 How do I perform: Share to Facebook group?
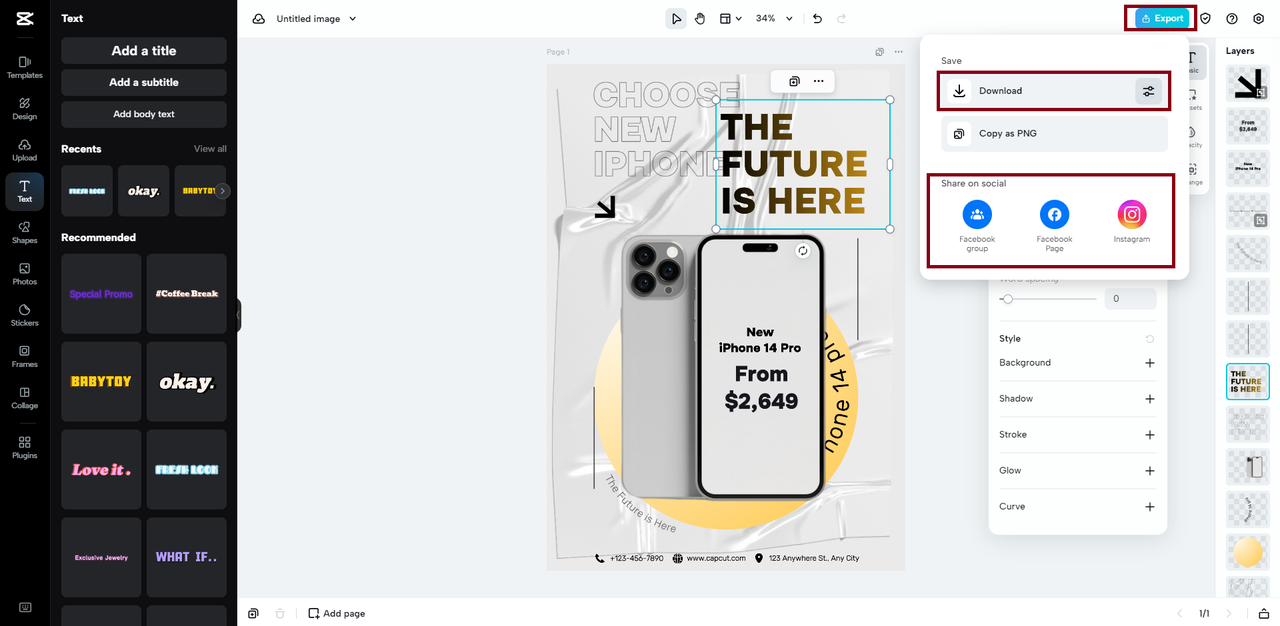click(977, 226)
